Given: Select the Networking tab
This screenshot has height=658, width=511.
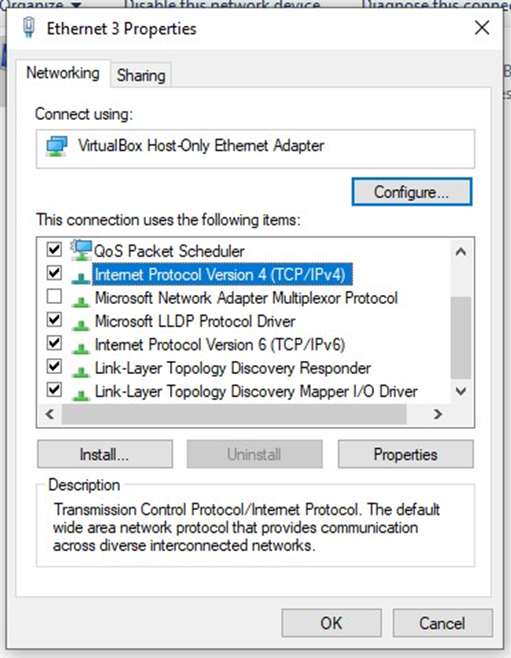Looking at the screenshot, I should click(63, 73).
